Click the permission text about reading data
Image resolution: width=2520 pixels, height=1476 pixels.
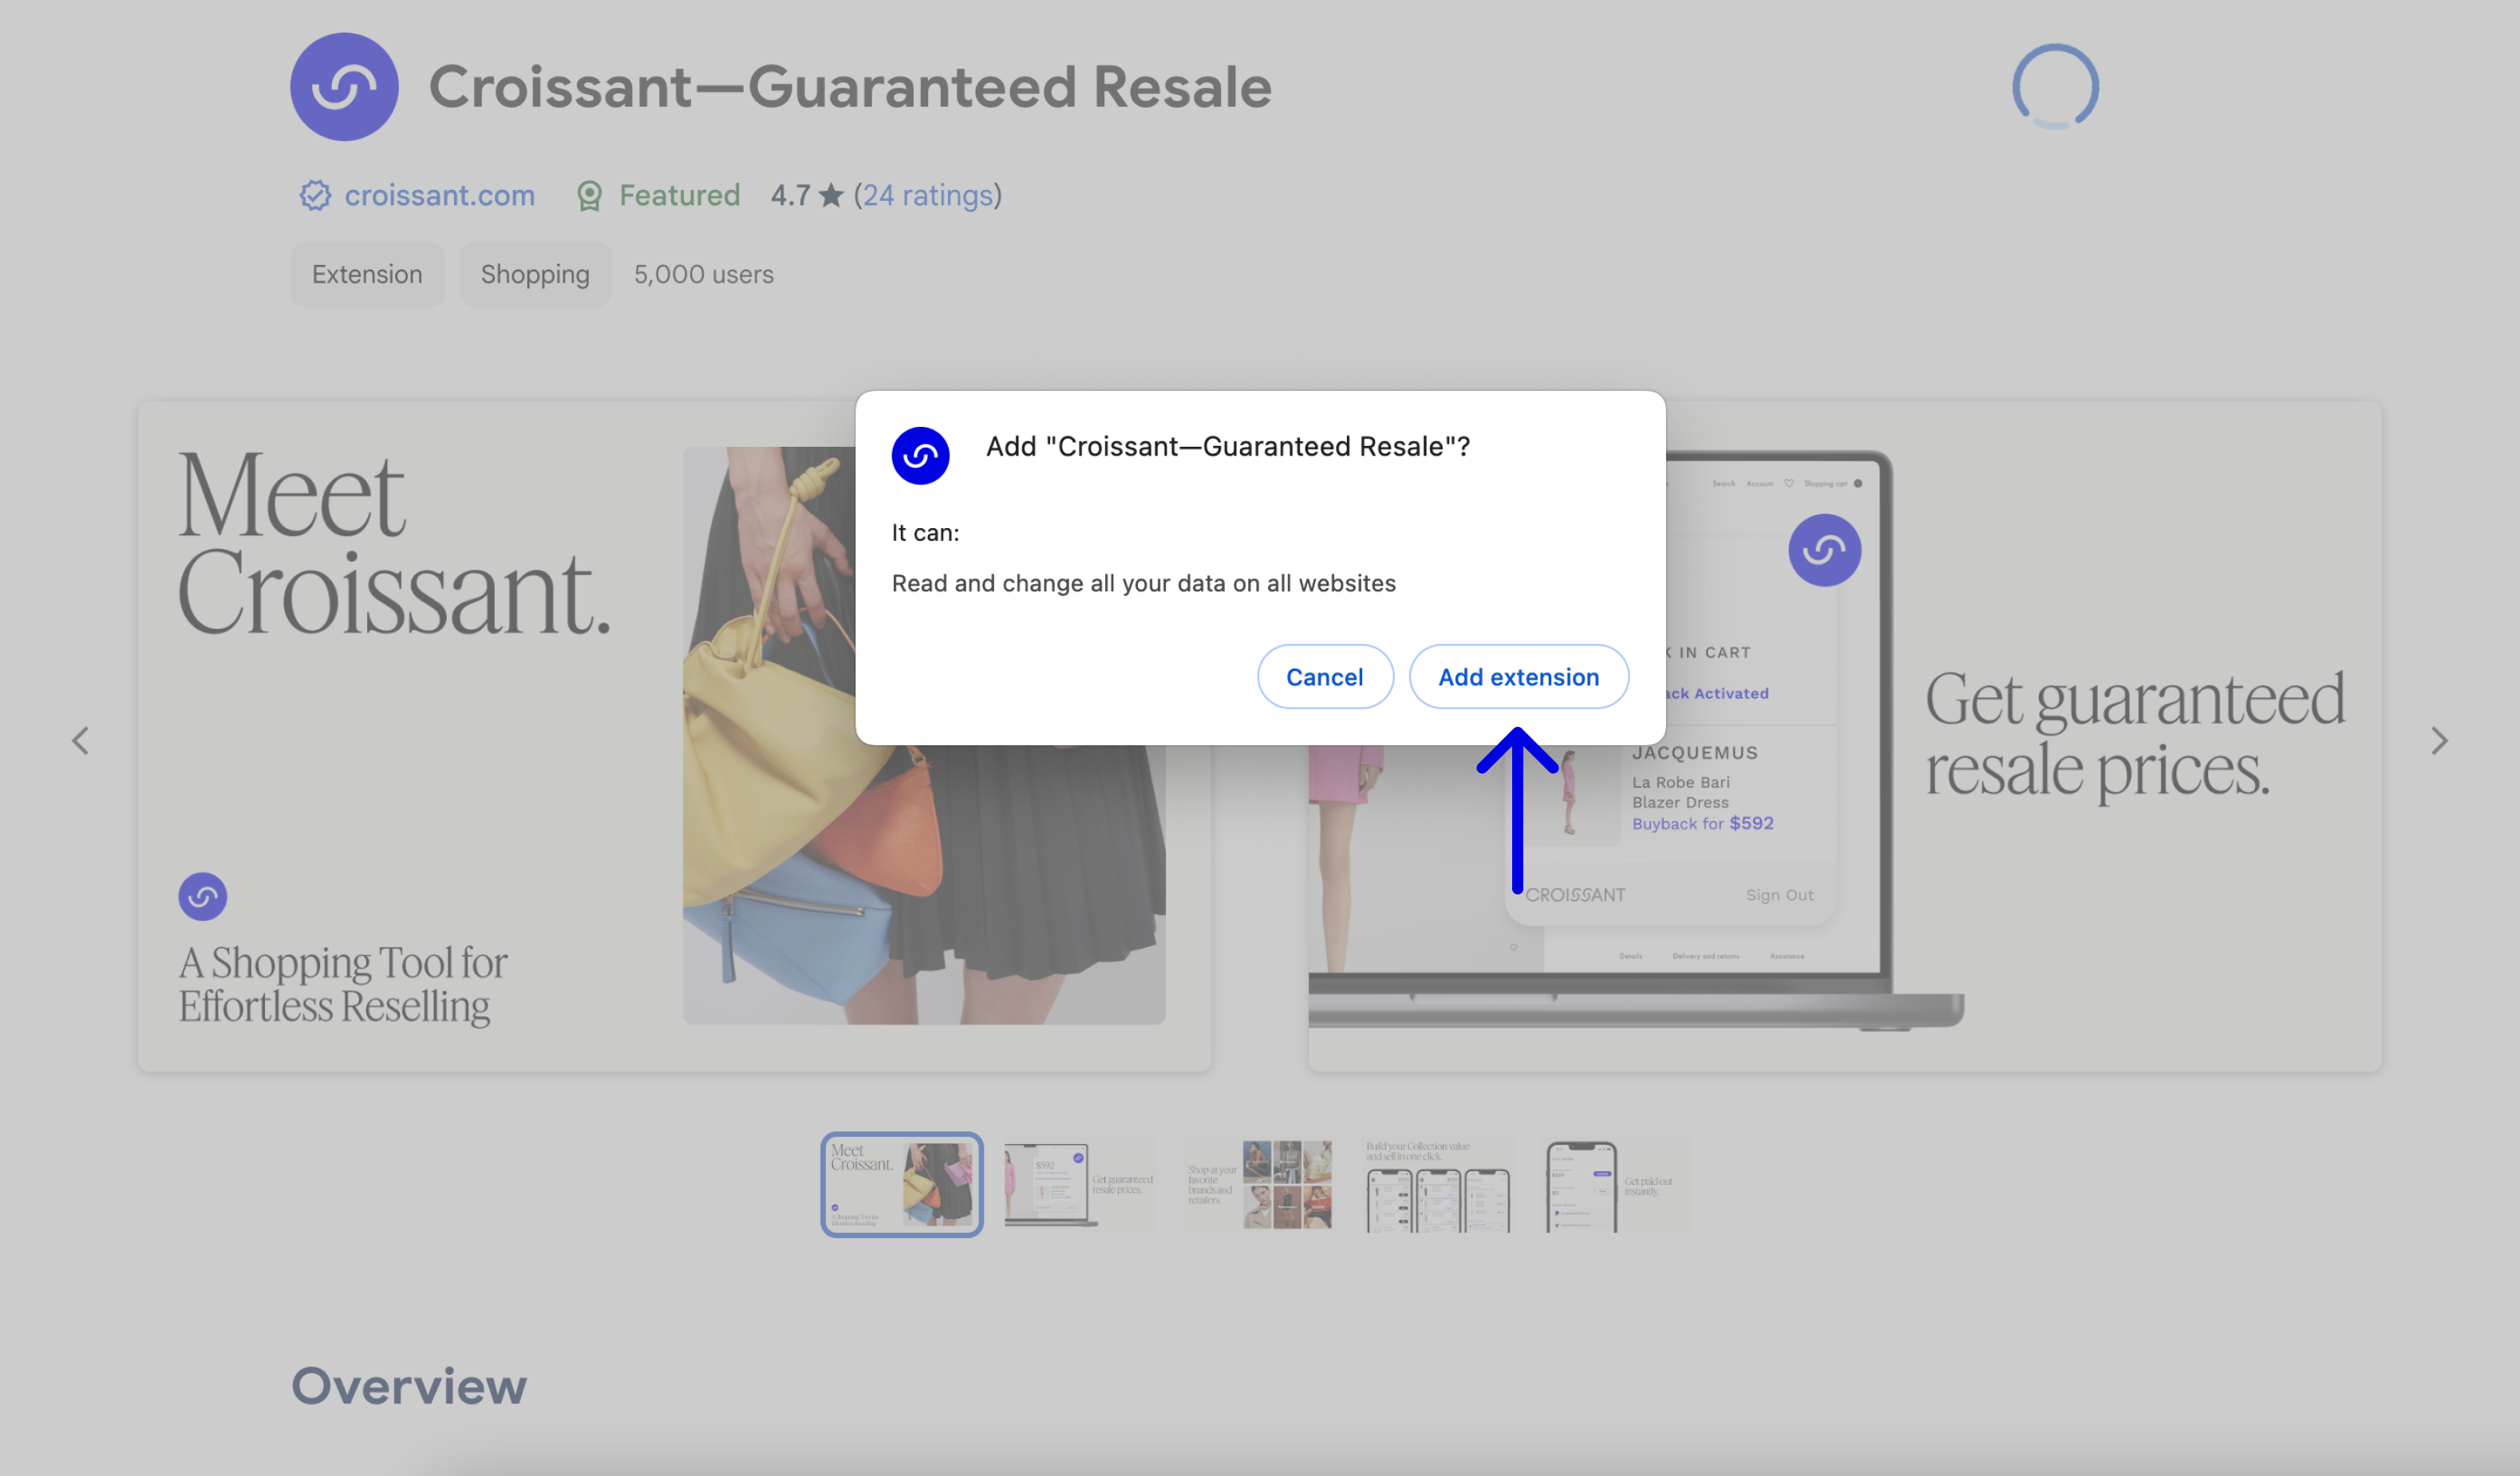(x=1143, y=583)
